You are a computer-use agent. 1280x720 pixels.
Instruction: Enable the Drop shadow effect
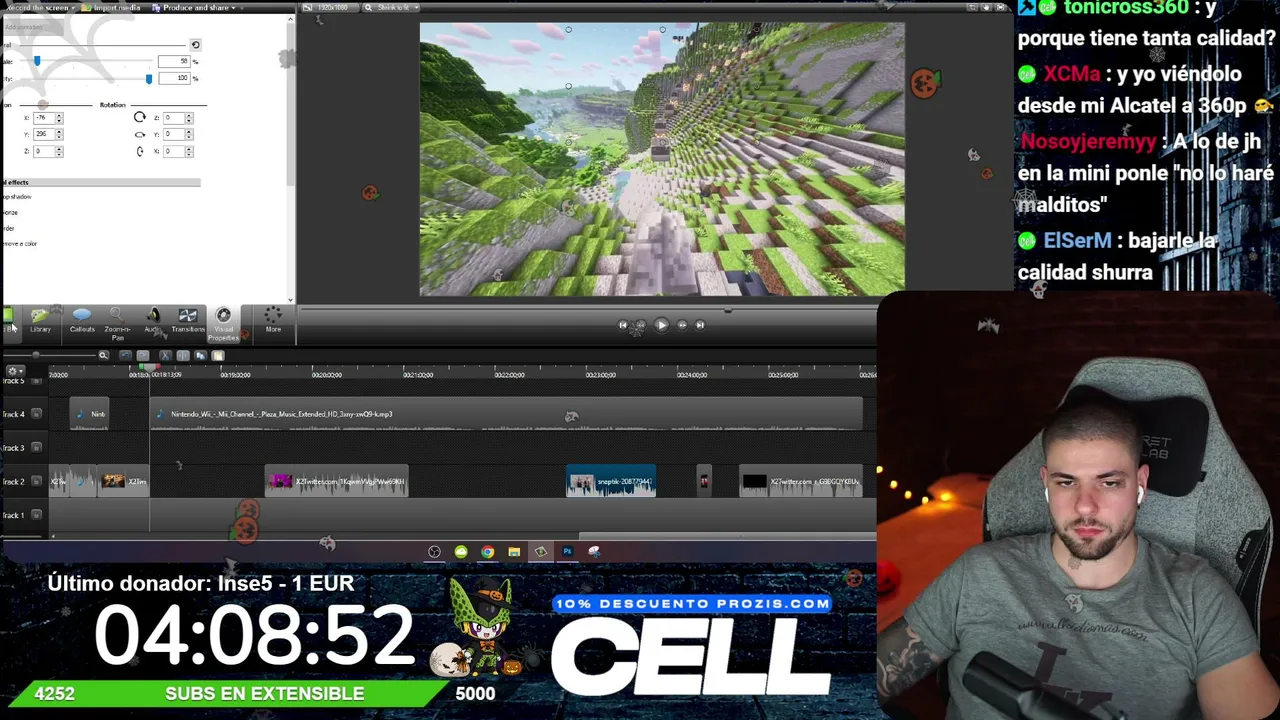pos(16,197)
